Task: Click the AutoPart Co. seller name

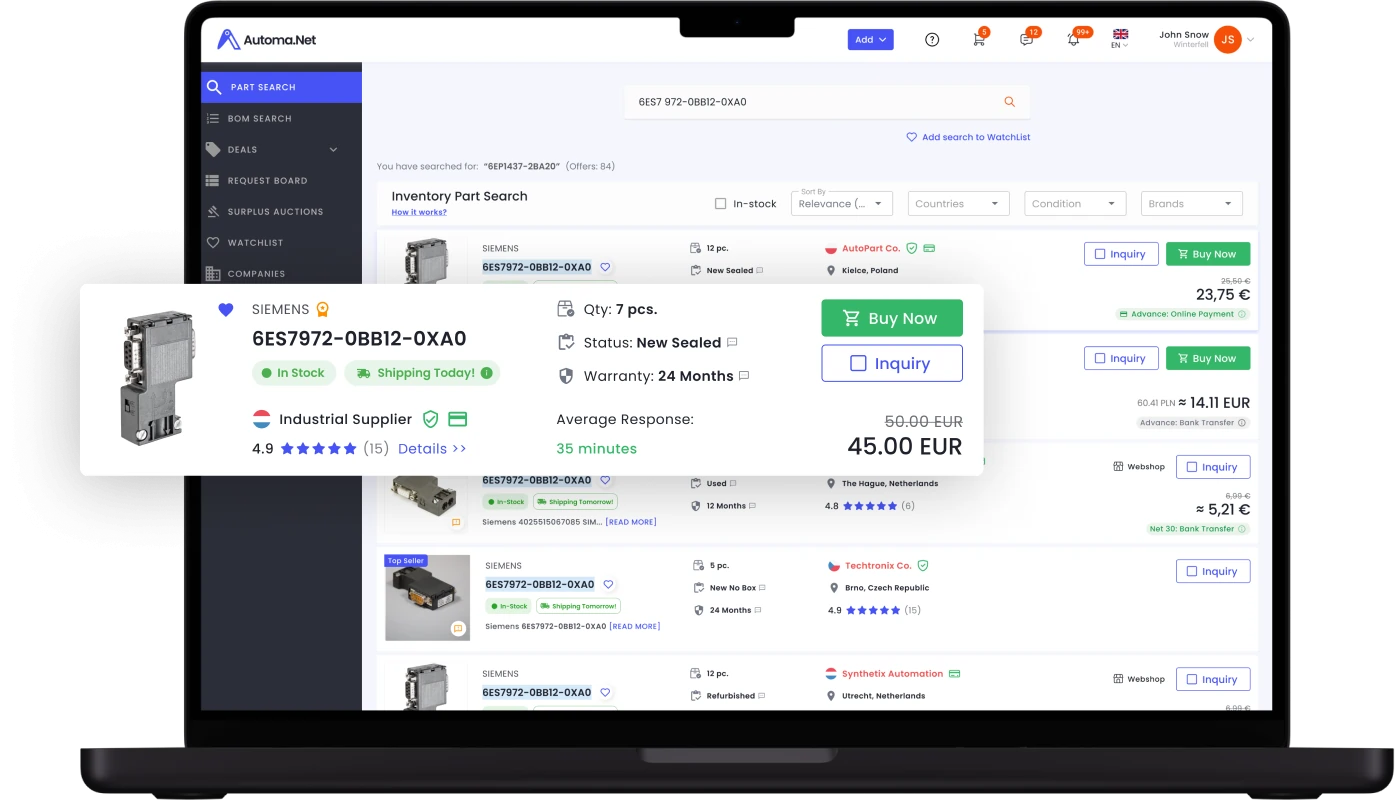Action: tap(871, 248)
